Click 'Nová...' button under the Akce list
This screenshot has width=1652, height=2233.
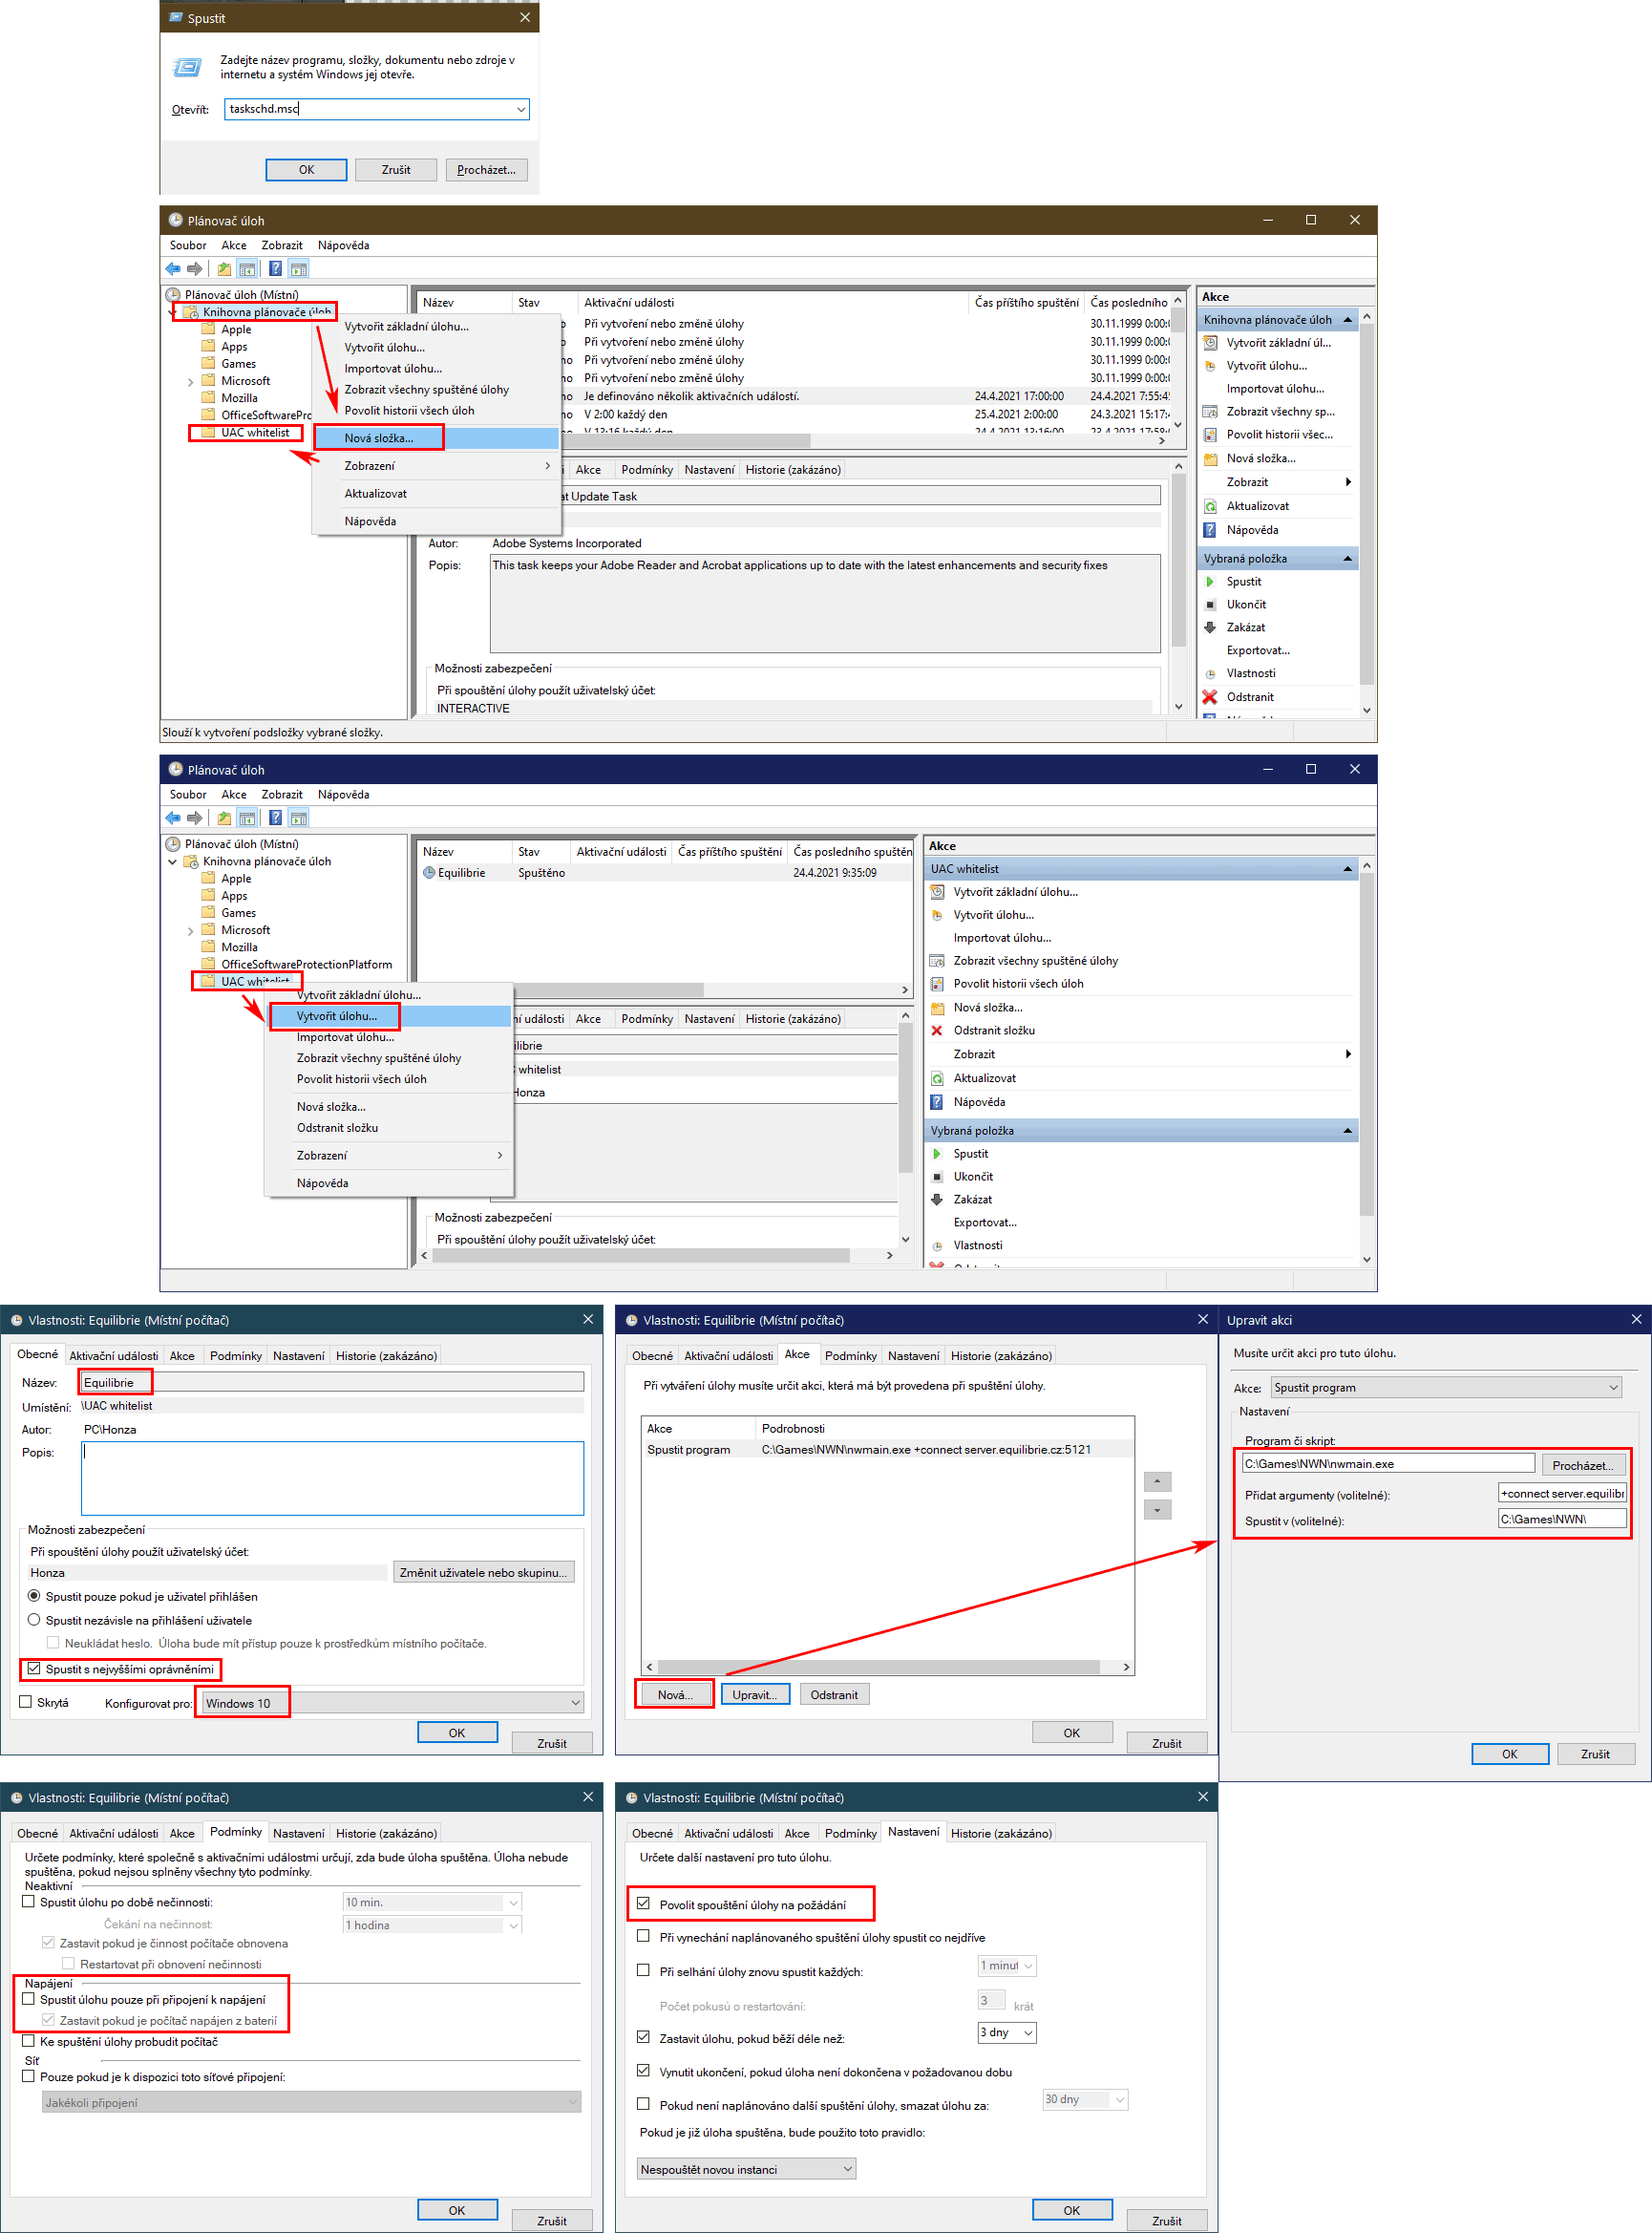click(674, 1695)
